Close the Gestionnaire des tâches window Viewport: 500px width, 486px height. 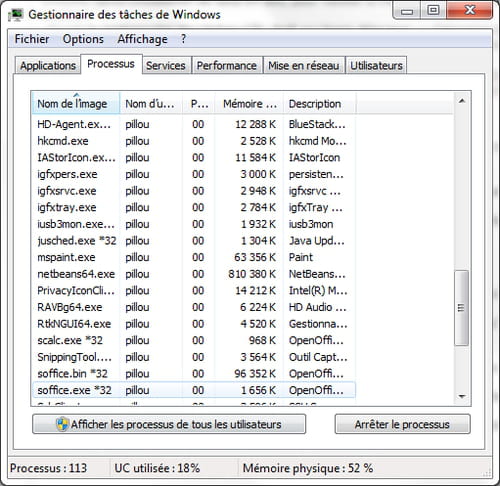[x=469, y=11]
